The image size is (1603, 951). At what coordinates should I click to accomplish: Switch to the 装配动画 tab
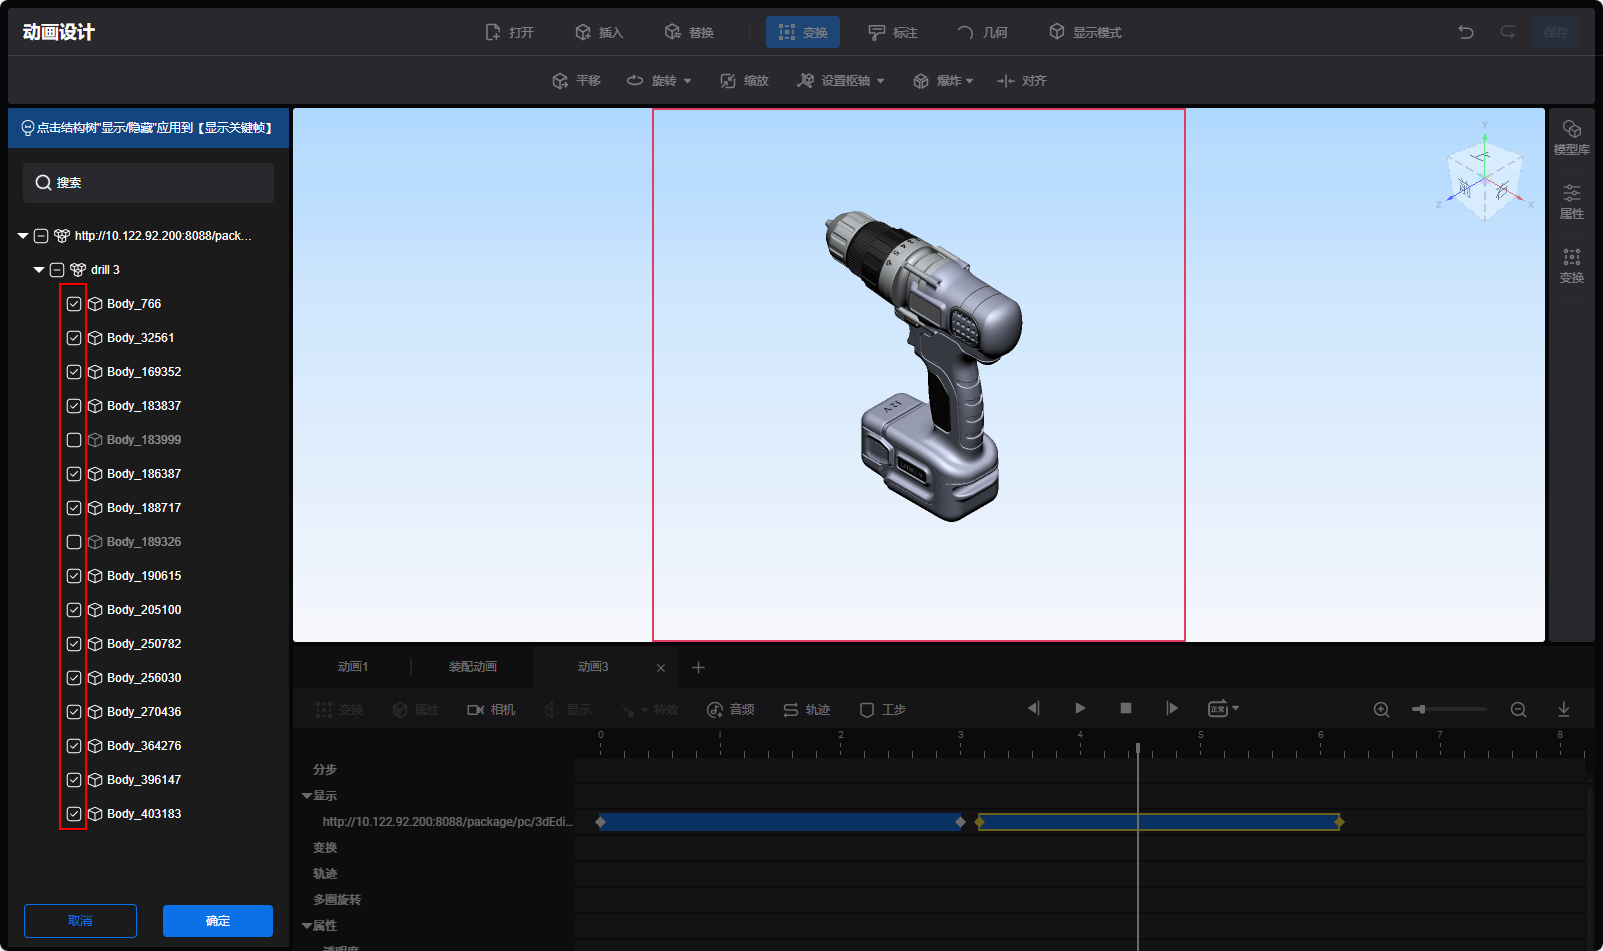coord(472,667)
